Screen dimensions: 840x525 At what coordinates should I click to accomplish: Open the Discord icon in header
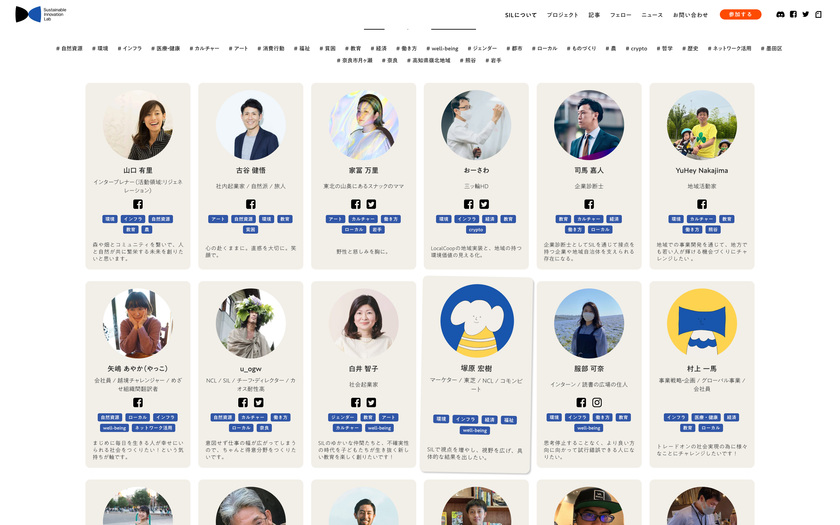pos(780,14)
